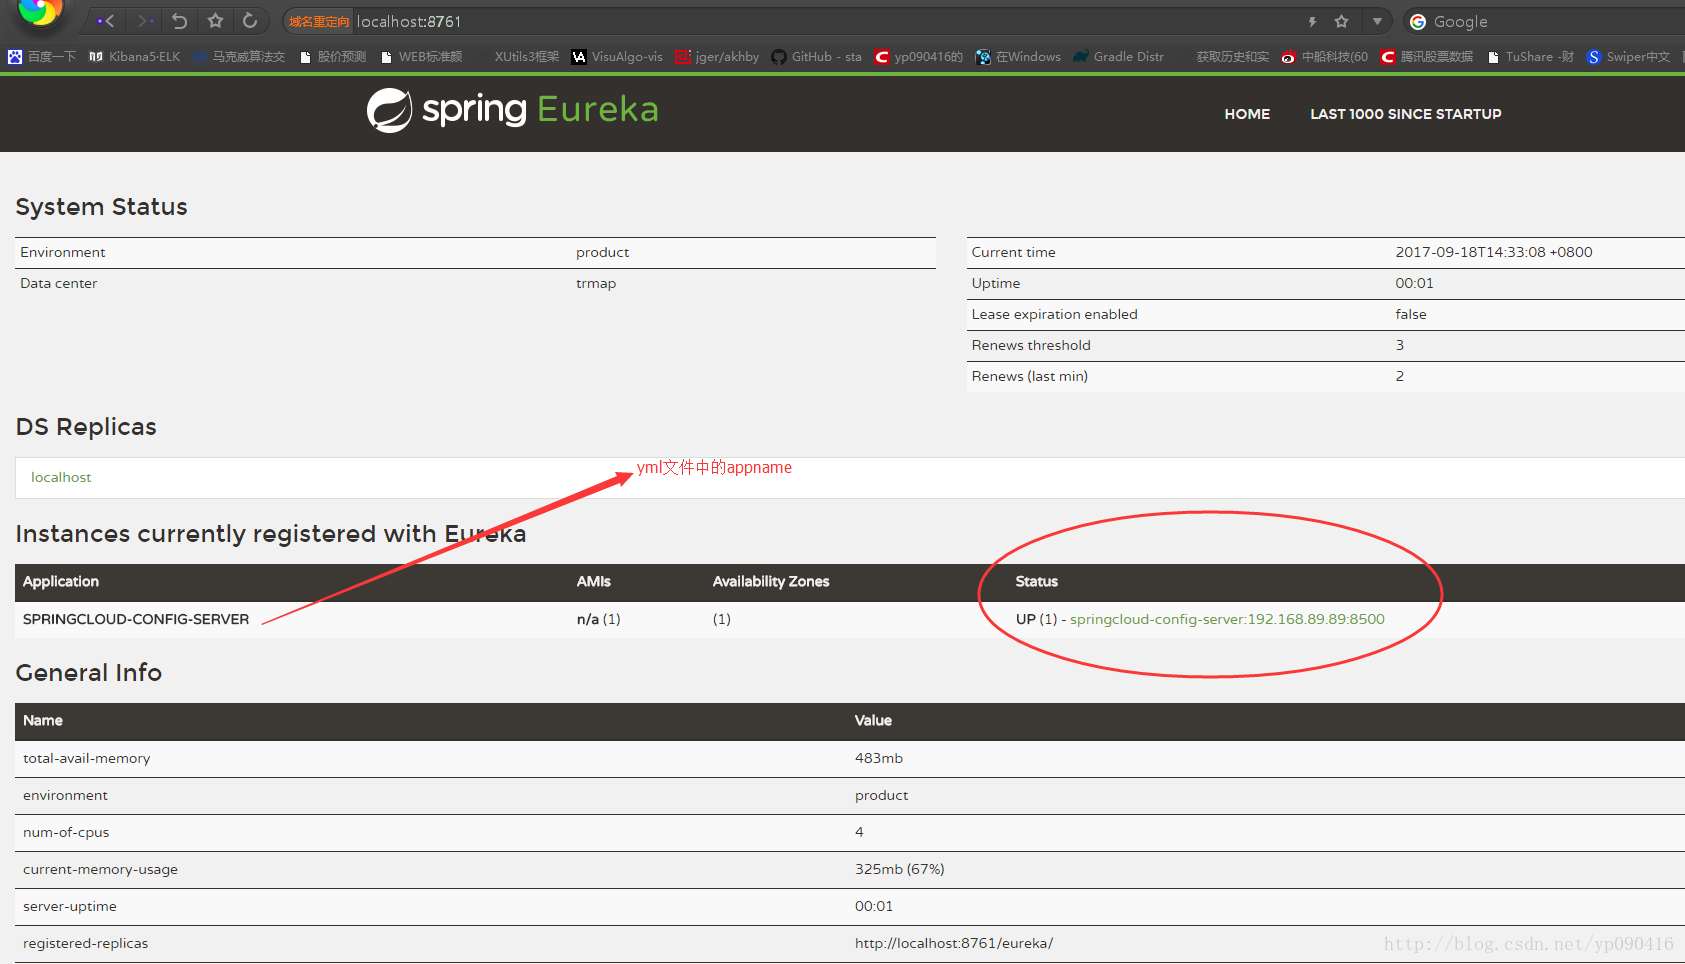The height and width of the screenshot is (964, 1685).
Task: Reload the page with the refresh icon
Action: coord(250,21)
